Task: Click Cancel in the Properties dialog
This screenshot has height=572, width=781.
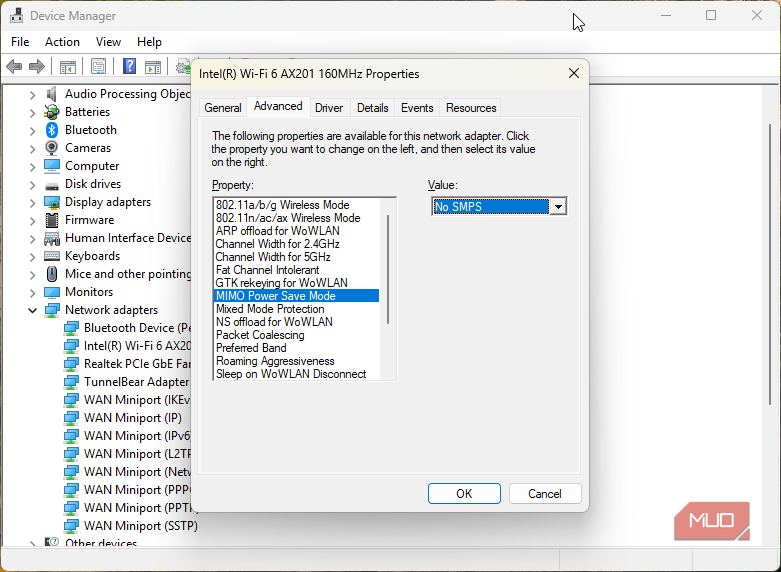Action: pos(545,494)
